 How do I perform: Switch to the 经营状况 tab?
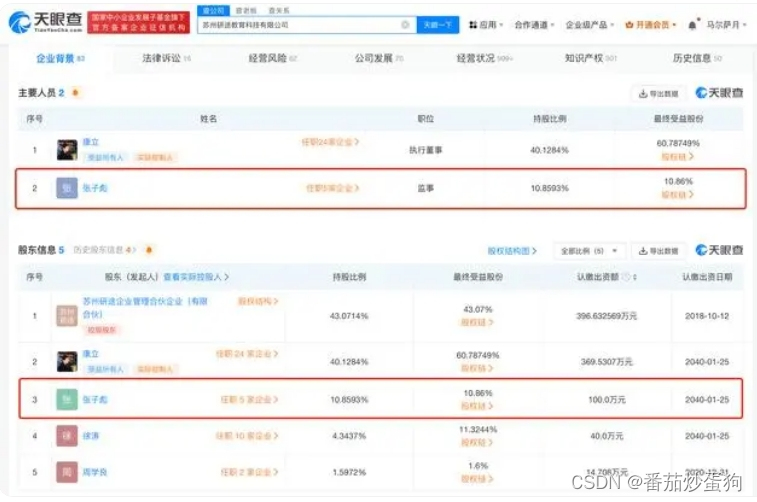(485, 58)
